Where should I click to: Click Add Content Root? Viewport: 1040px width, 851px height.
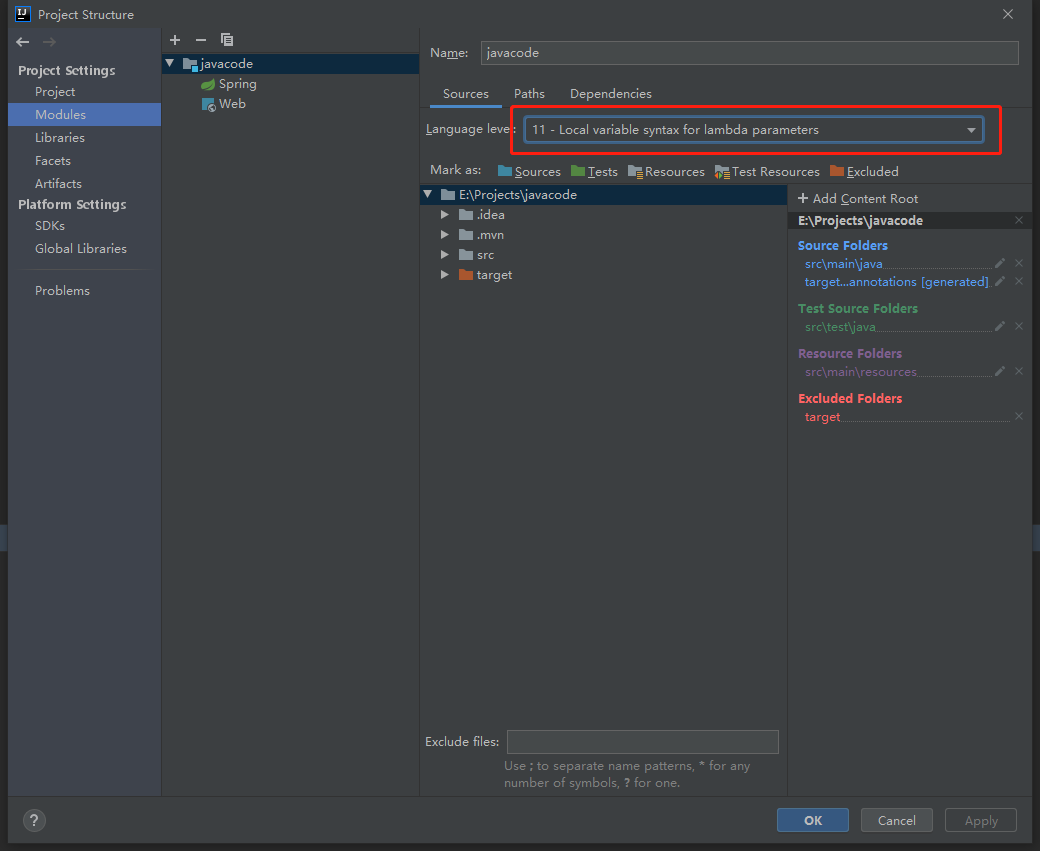[857, 198]
